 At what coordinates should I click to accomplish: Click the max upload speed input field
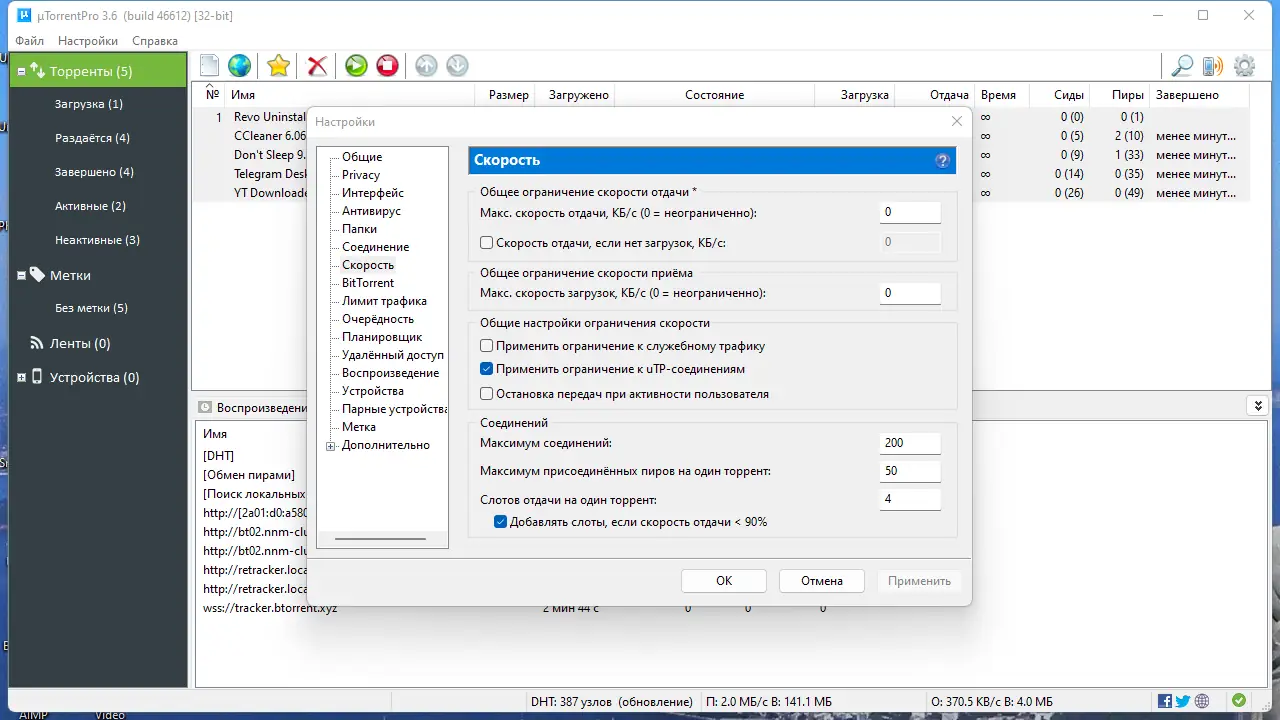[910, 213]
